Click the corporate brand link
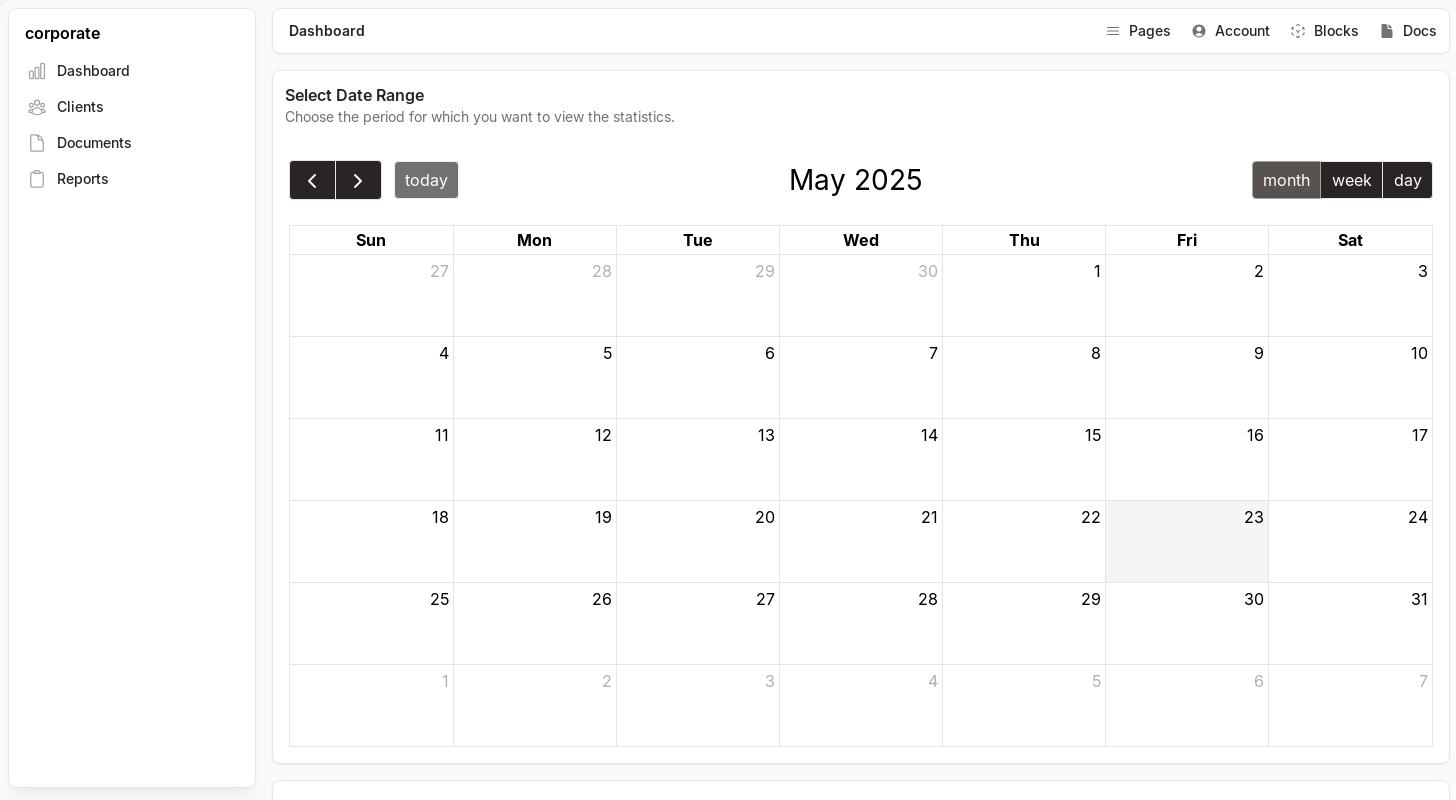The width and height of the screenshot is (1456, 800). pyautogui.click(x=62, y=33)
